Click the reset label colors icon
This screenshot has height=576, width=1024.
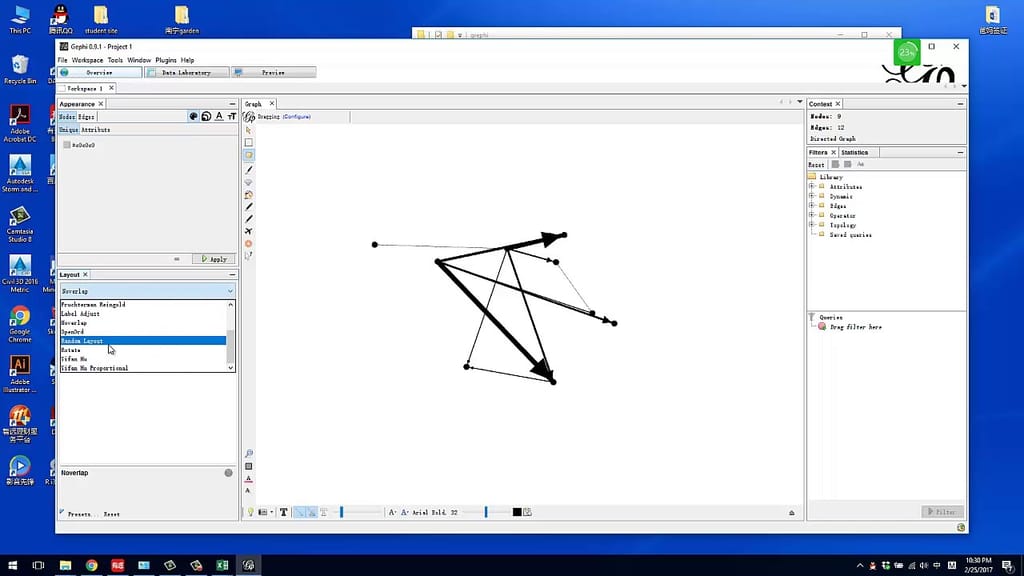[x=249, y=479]
